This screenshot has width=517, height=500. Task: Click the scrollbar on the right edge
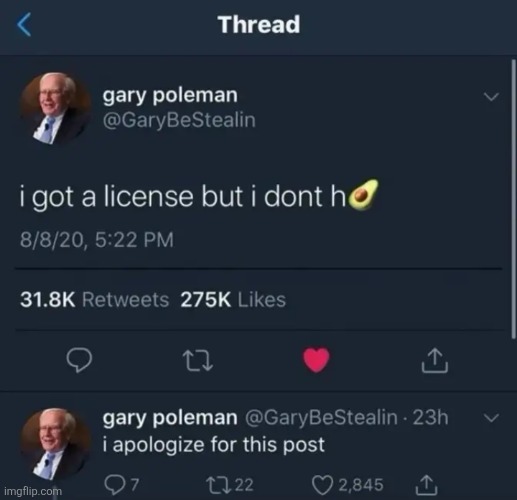point(513,199)
